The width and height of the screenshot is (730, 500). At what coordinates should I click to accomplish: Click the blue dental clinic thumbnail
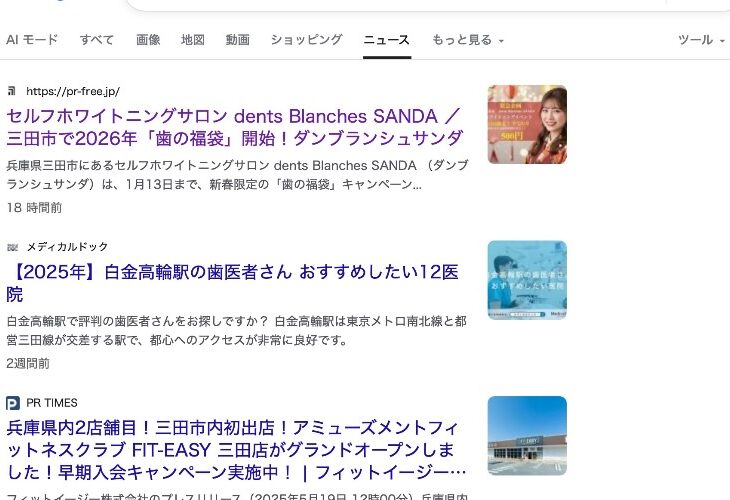click(527, 280)
